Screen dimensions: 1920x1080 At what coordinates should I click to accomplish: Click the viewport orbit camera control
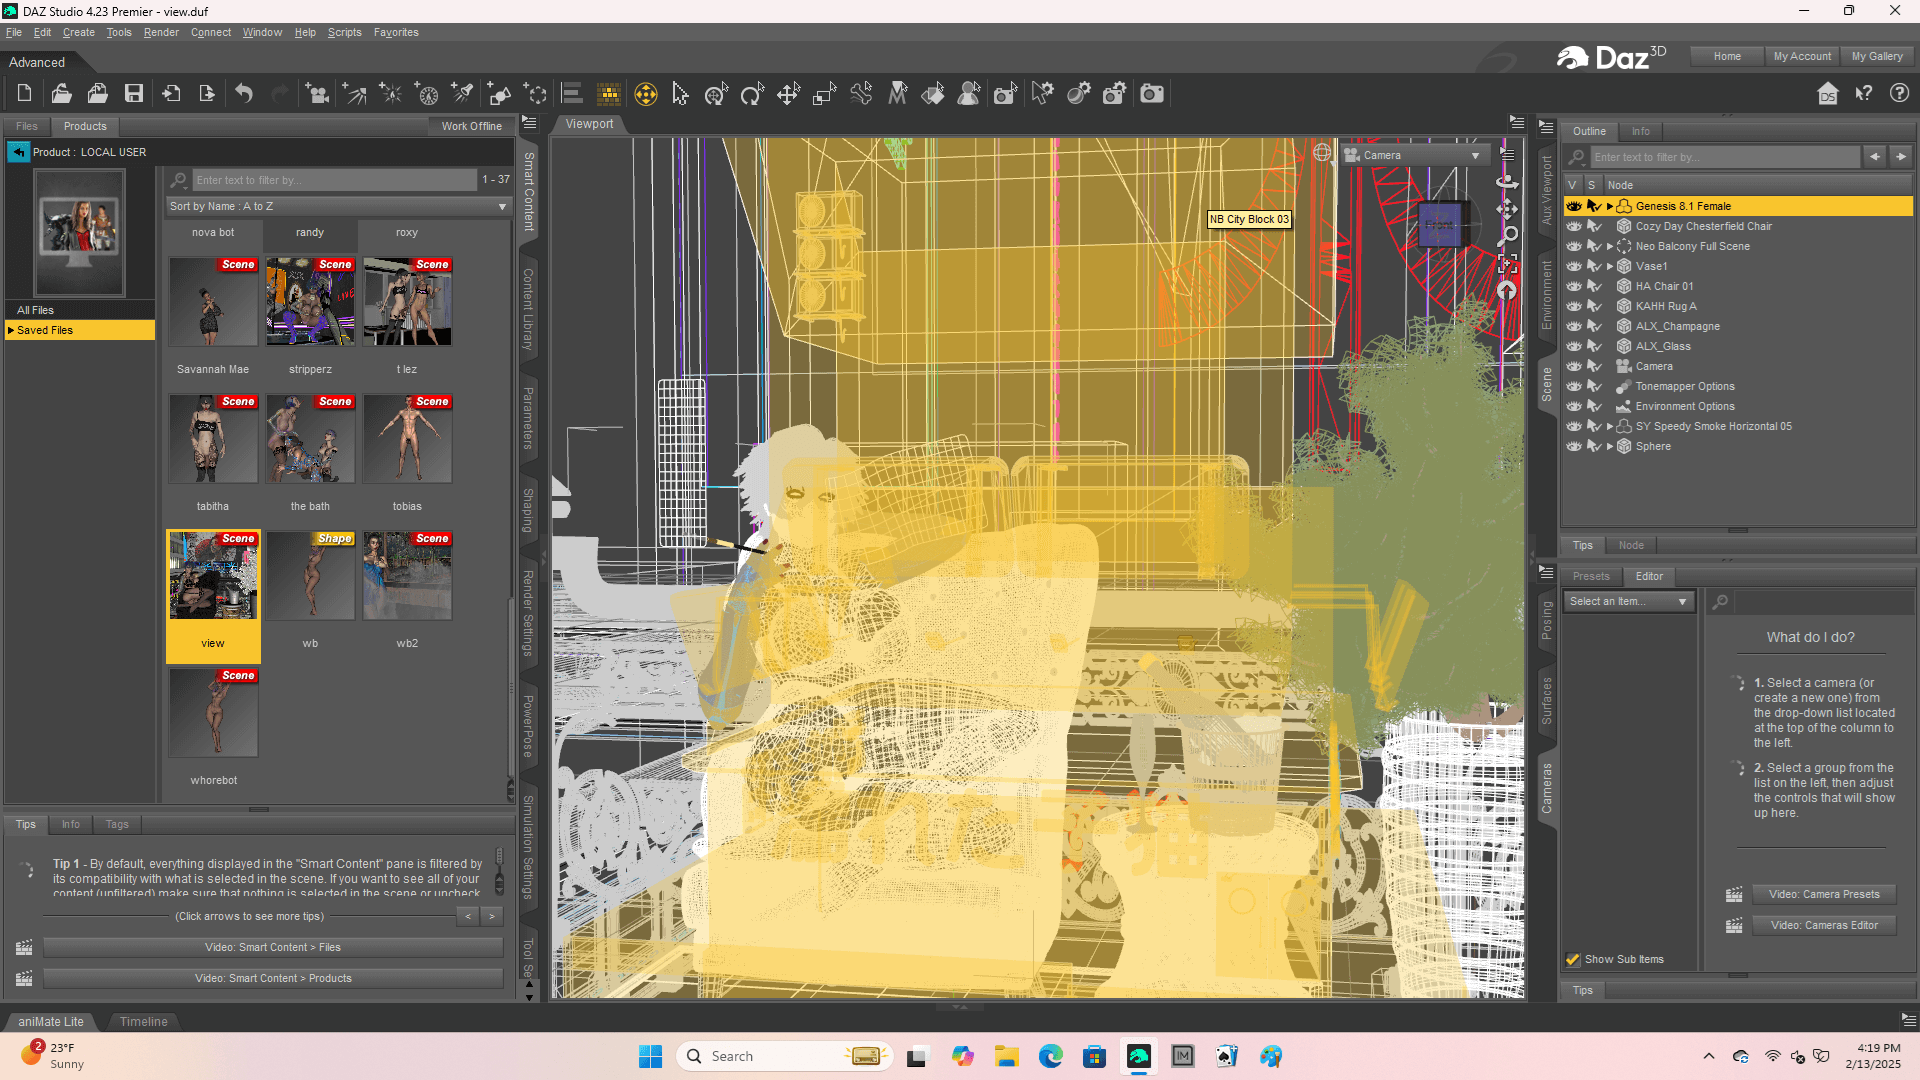click(1507, 181)
